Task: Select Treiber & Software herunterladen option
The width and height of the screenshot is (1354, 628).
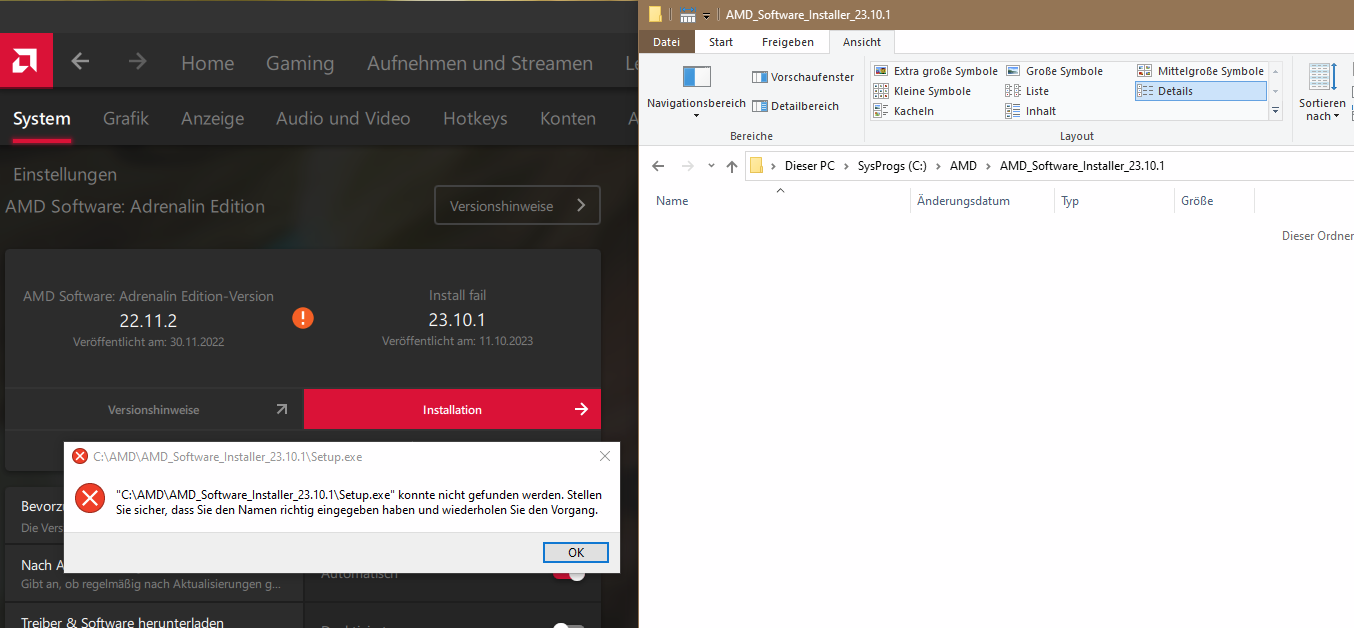Action: [x=123, y=621]
